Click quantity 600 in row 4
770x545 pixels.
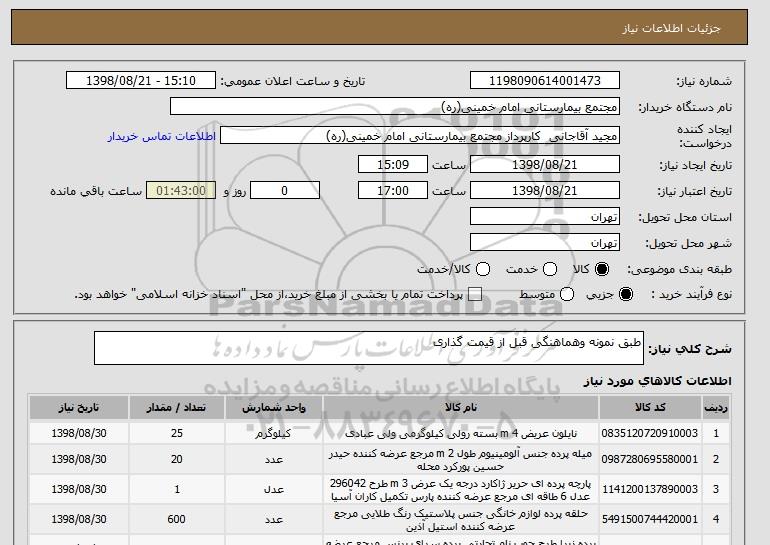coord(176,519)
